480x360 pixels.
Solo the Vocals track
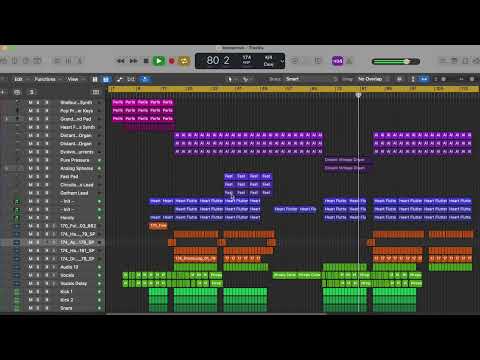click(x=38, y=275)
